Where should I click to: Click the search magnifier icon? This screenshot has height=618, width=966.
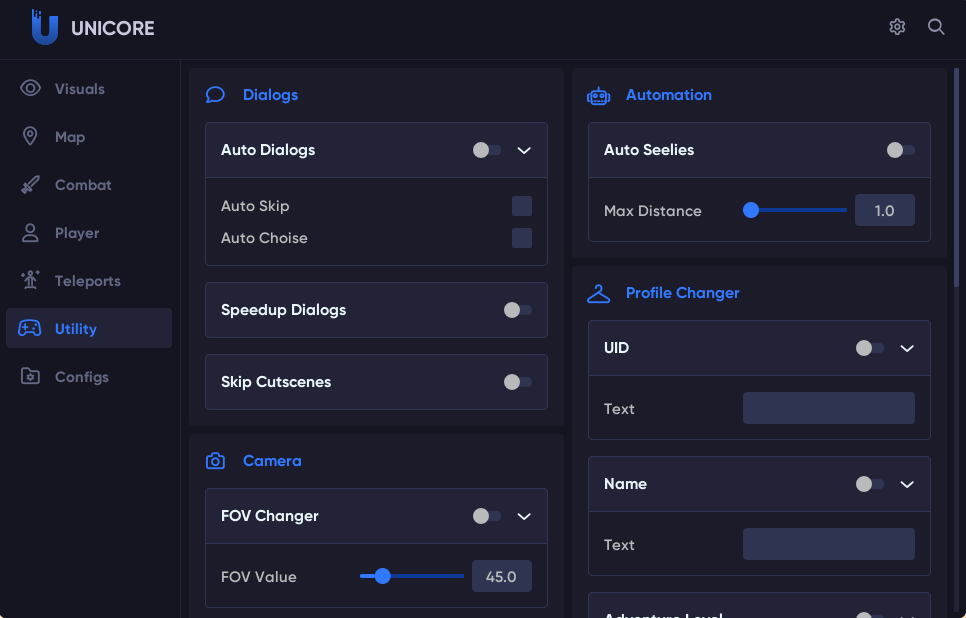click(x=936, y=27)
